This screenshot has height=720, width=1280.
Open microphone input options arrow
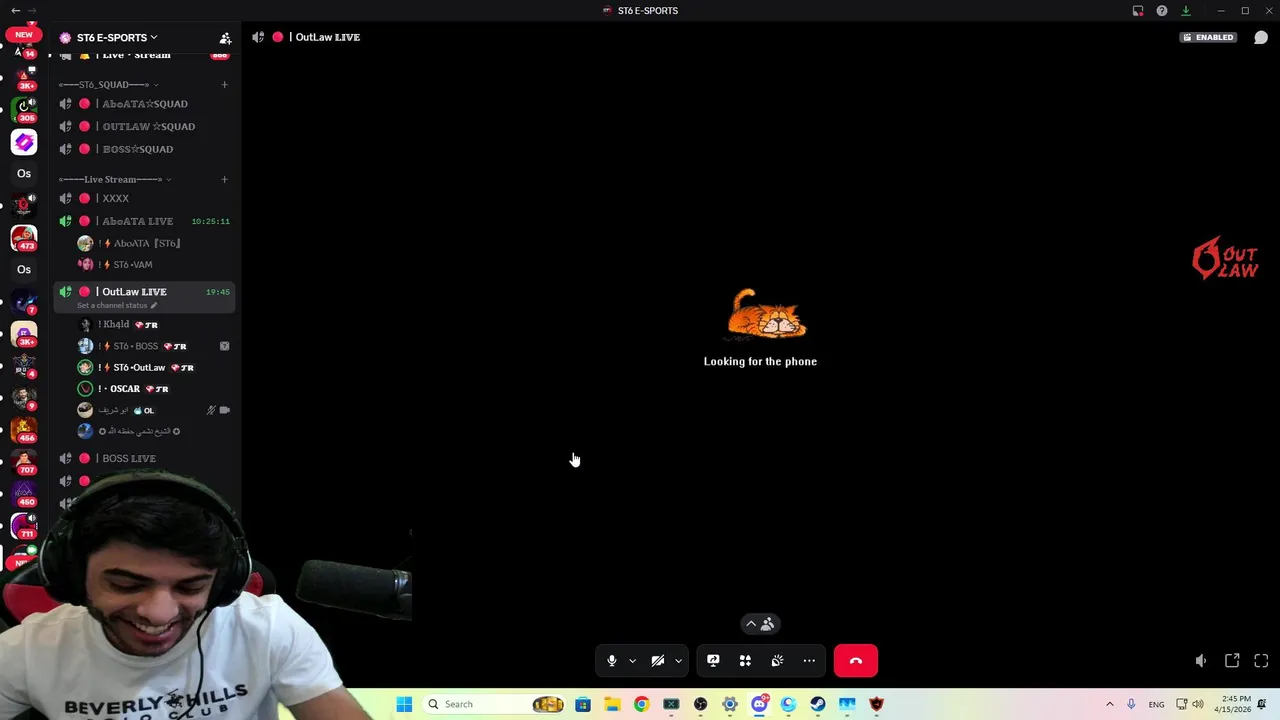tap(632, 661)
